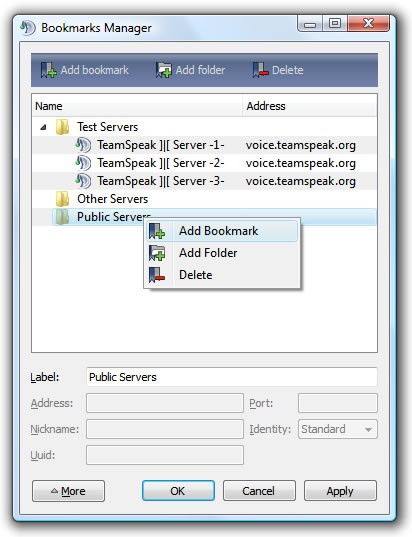Maximize the Bookmarks Manager window
This screenshot has width=412, height=537.
tap(335, 24)
